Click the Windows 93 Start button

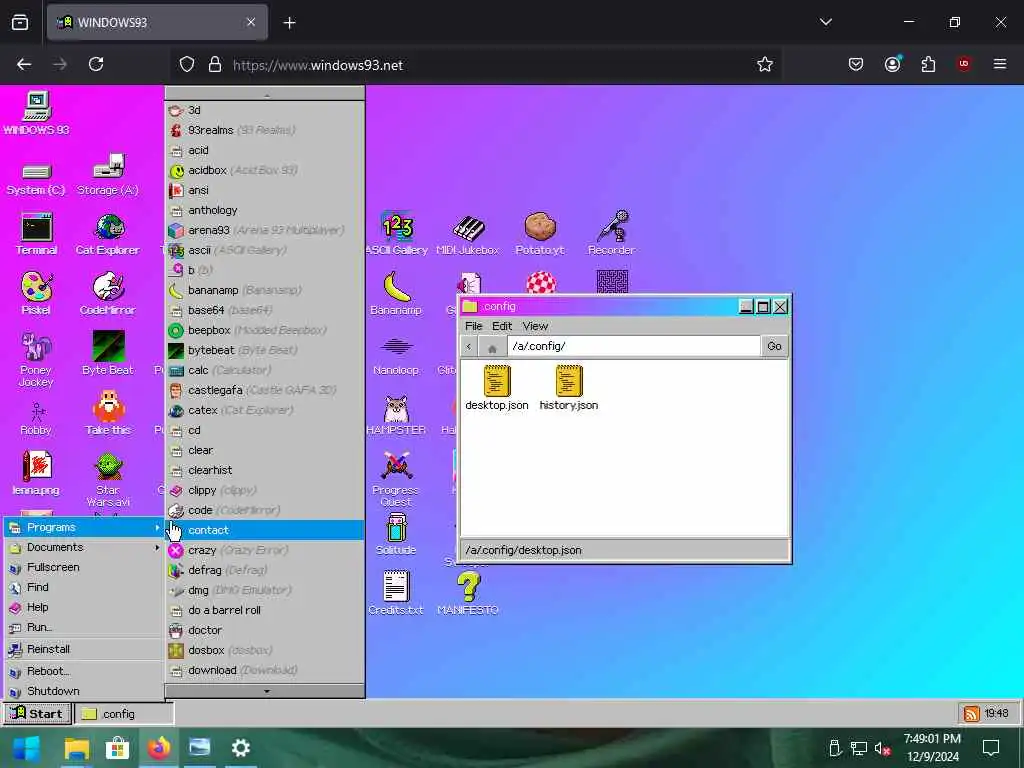click(38, 713)
